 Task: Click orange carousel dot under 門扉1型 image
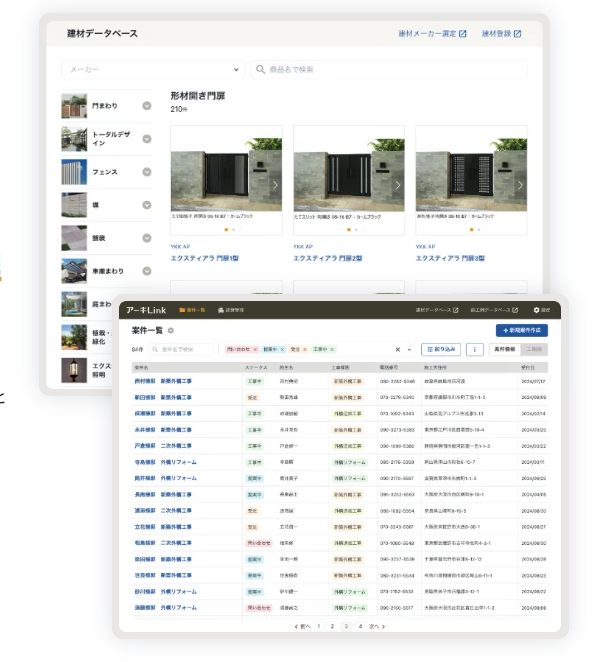click(x=226, y=230)
